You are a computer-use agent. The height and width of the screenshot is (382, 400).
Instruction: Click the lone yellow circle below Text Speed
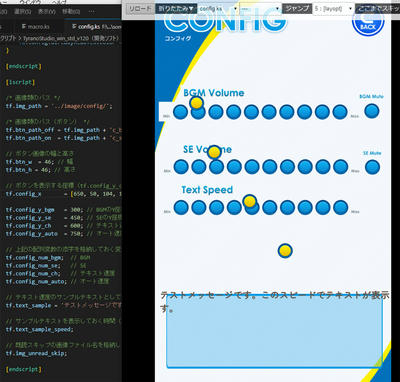pyautogui.click(x=285, y=251)
